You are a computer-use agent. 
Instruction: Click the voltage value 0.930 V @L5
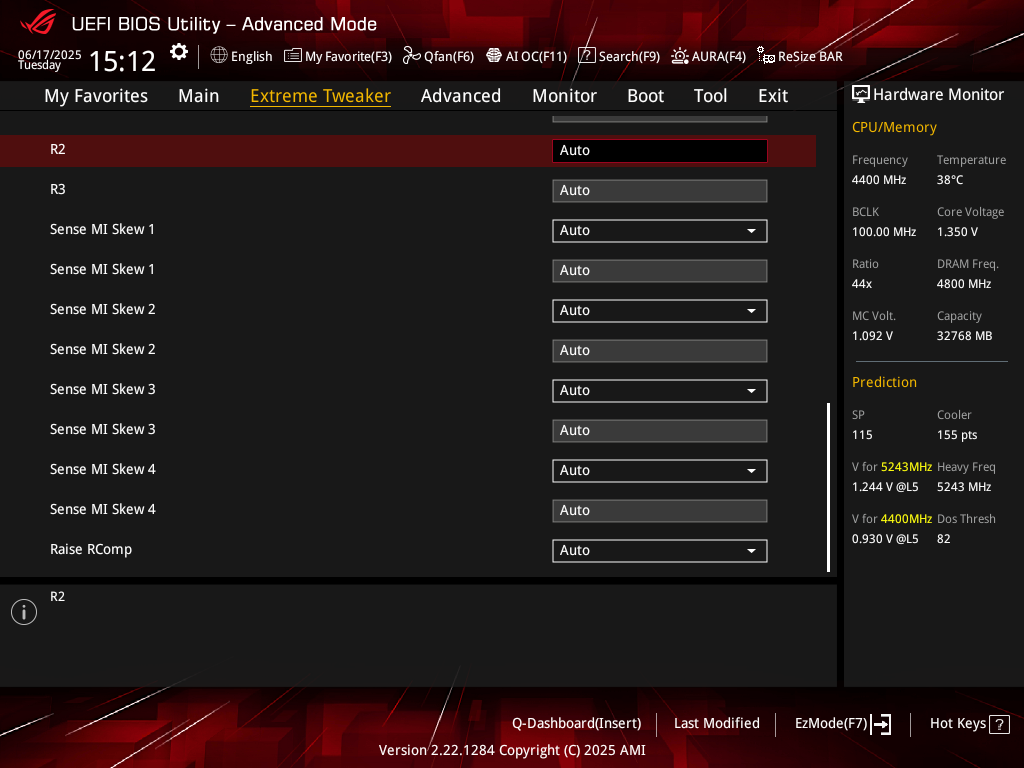[885, 539]
